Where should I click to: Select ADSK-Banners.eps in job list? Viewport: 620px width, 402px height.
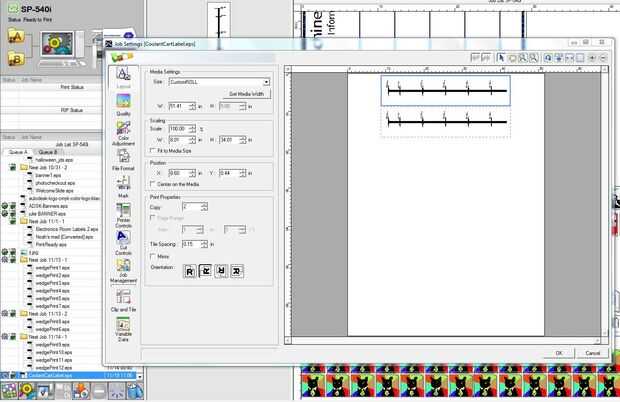click(48, 206)
